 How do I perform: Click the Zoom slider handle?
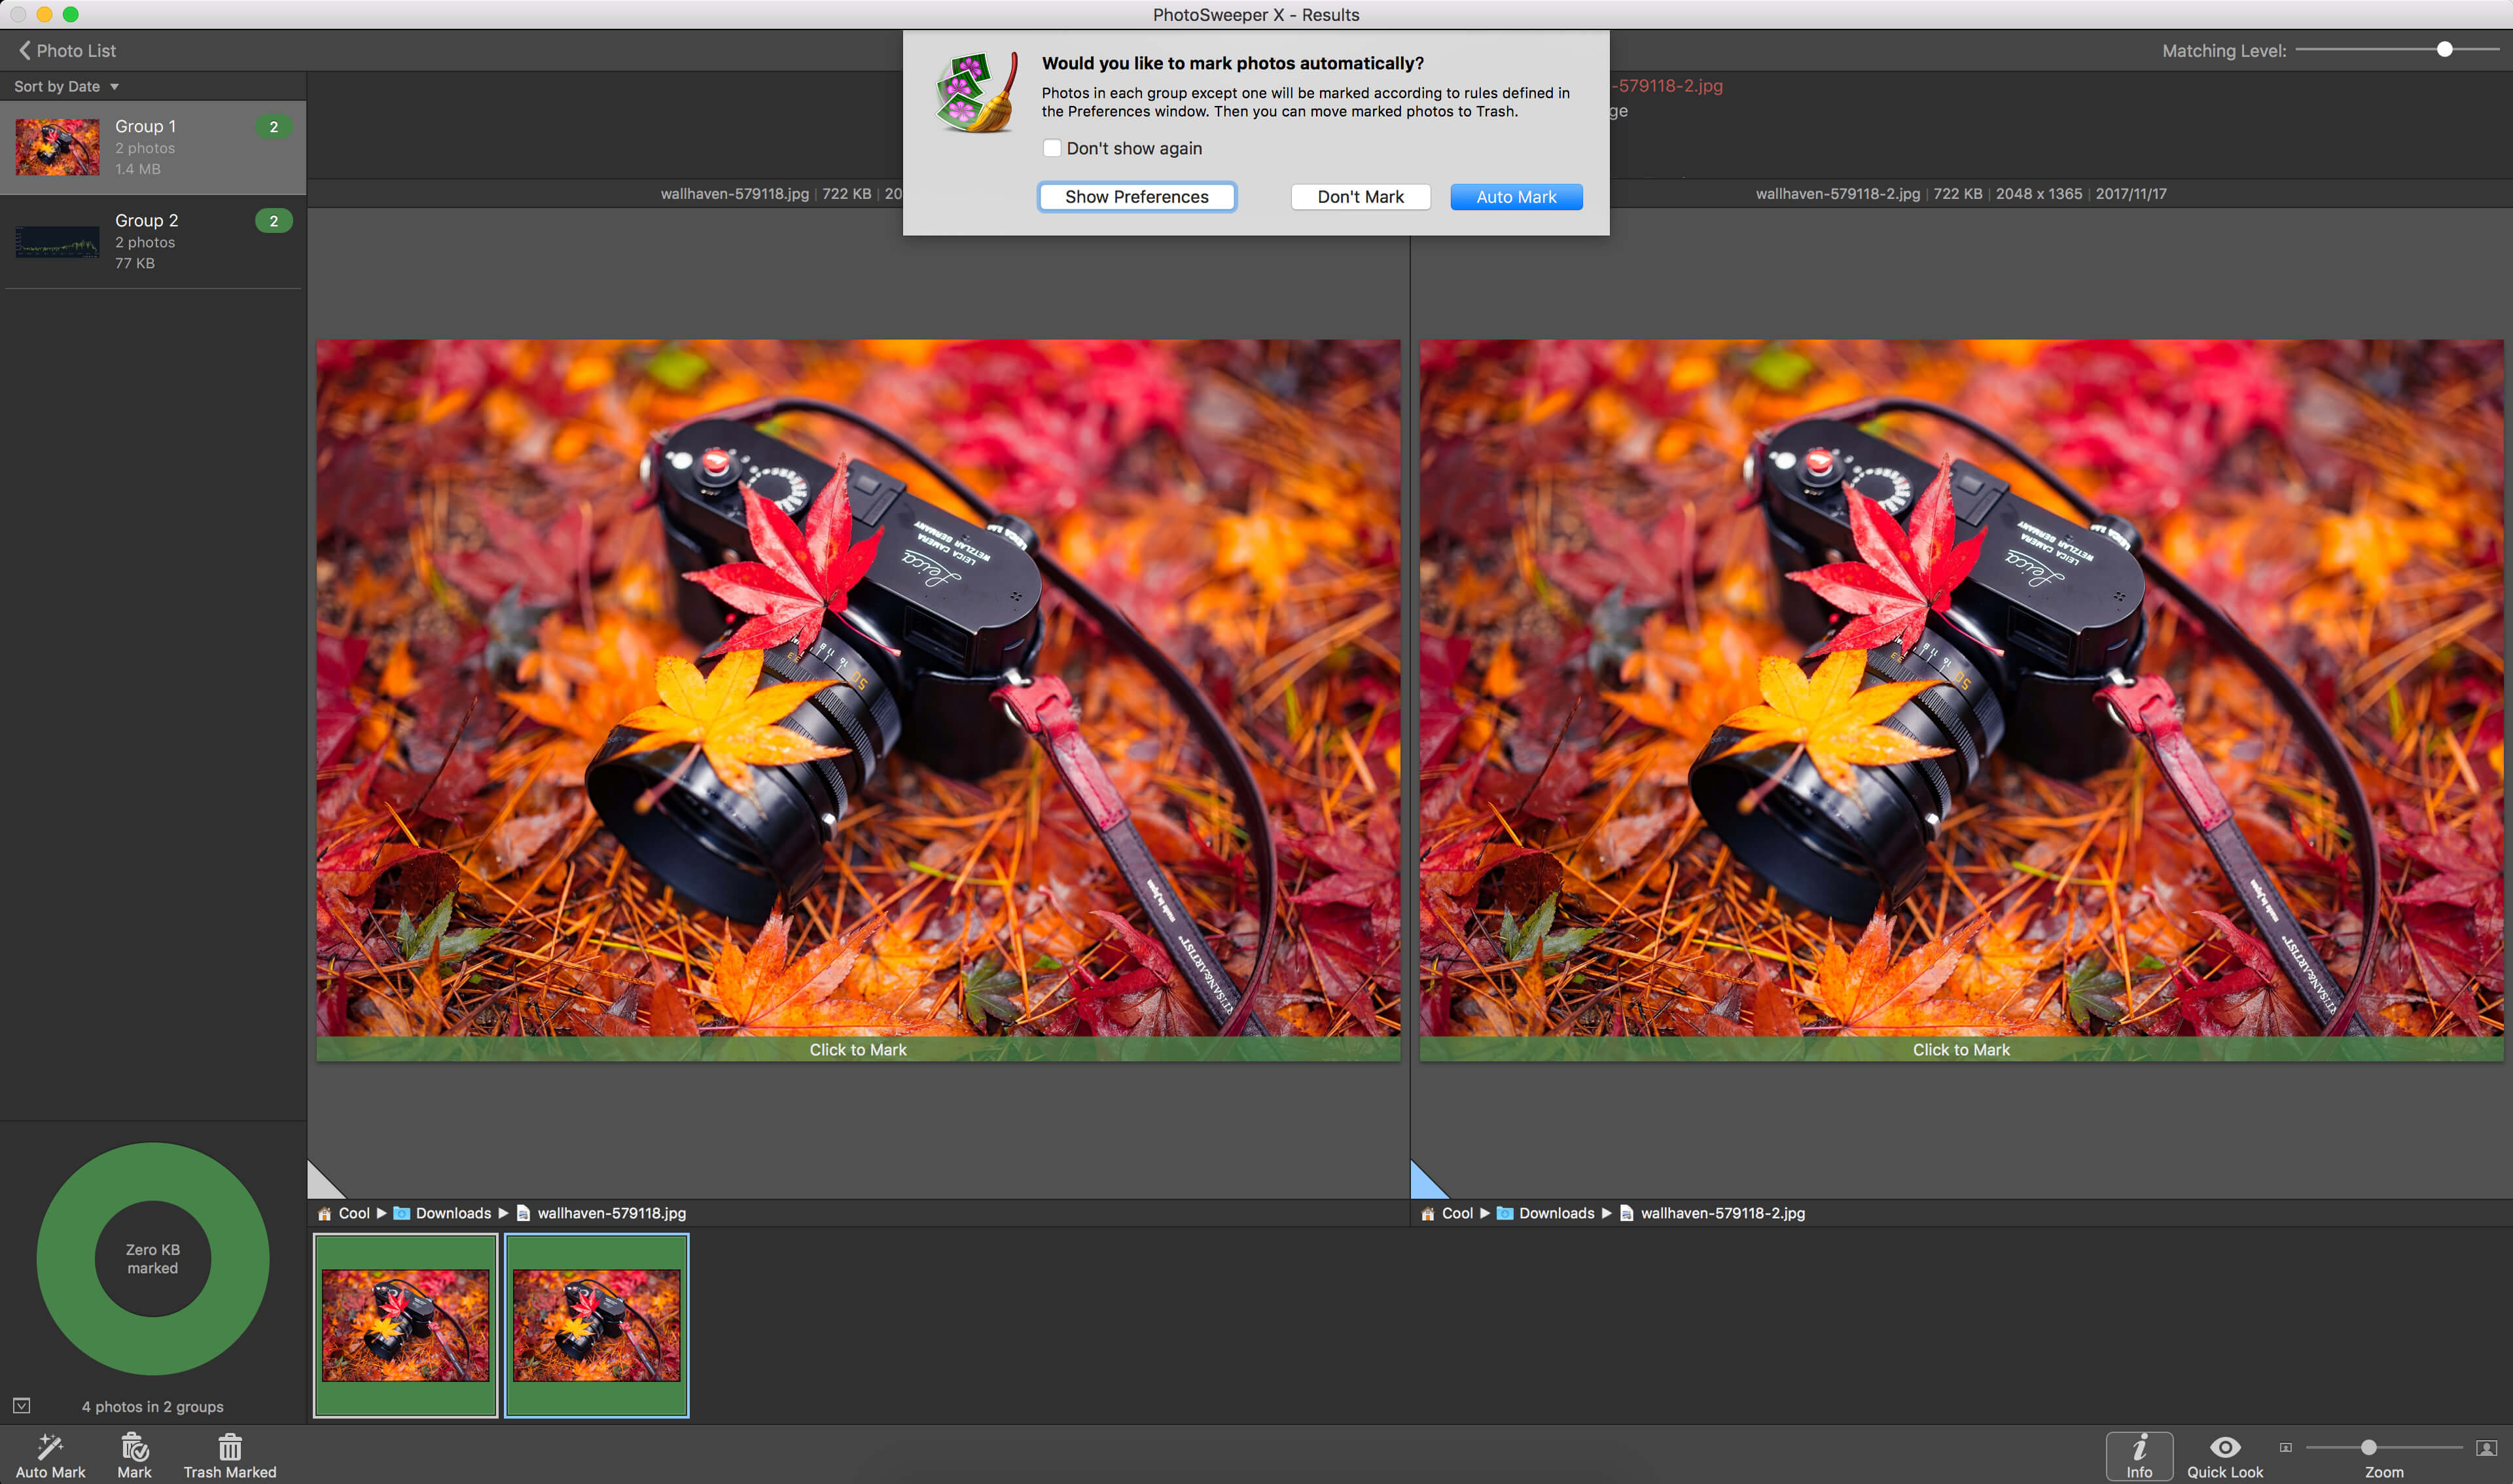point(2368,1447)
